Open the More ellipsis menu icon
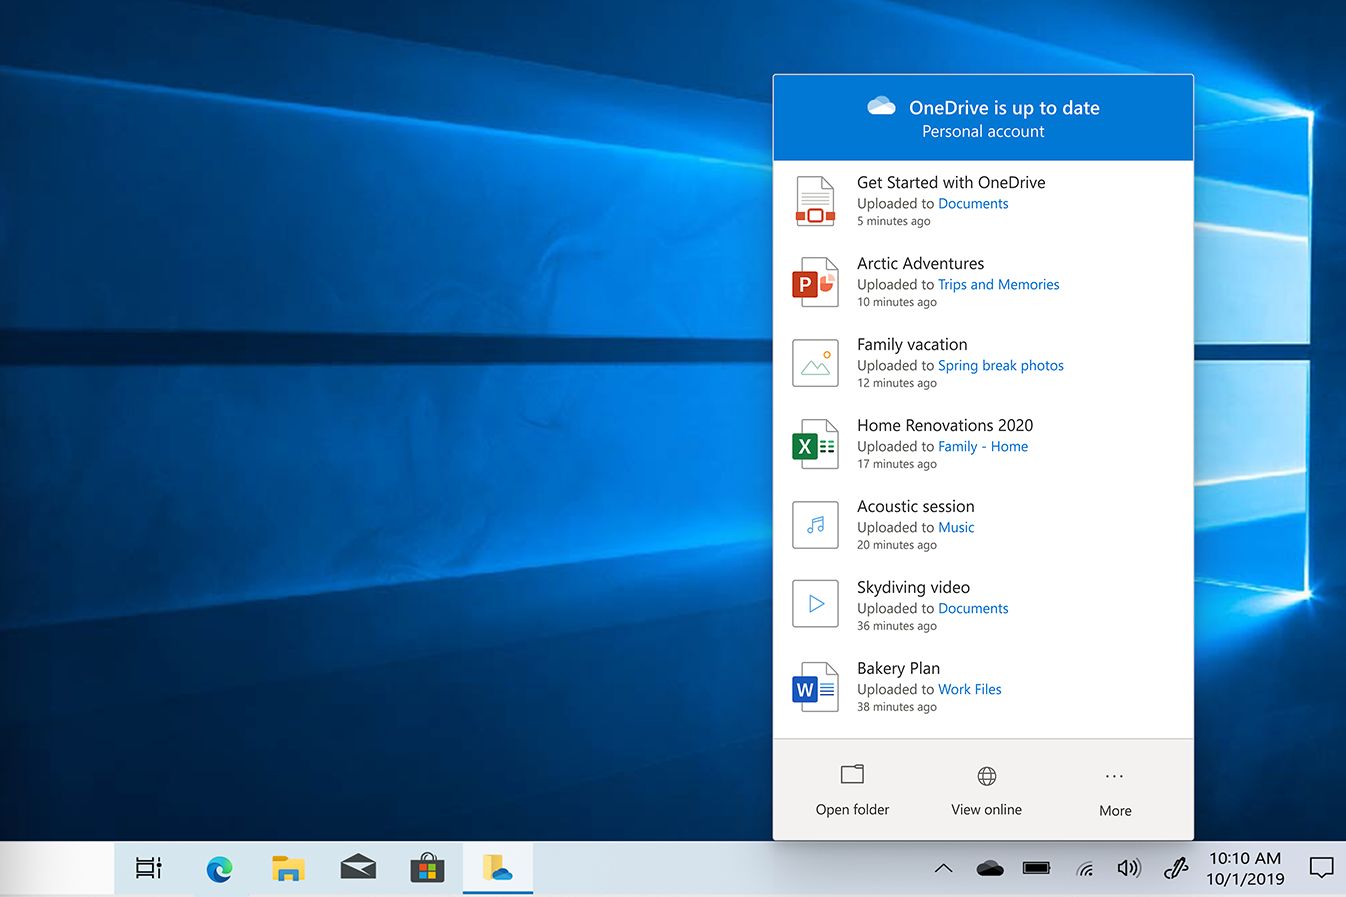1346x897 pixels. point(1114,775)
